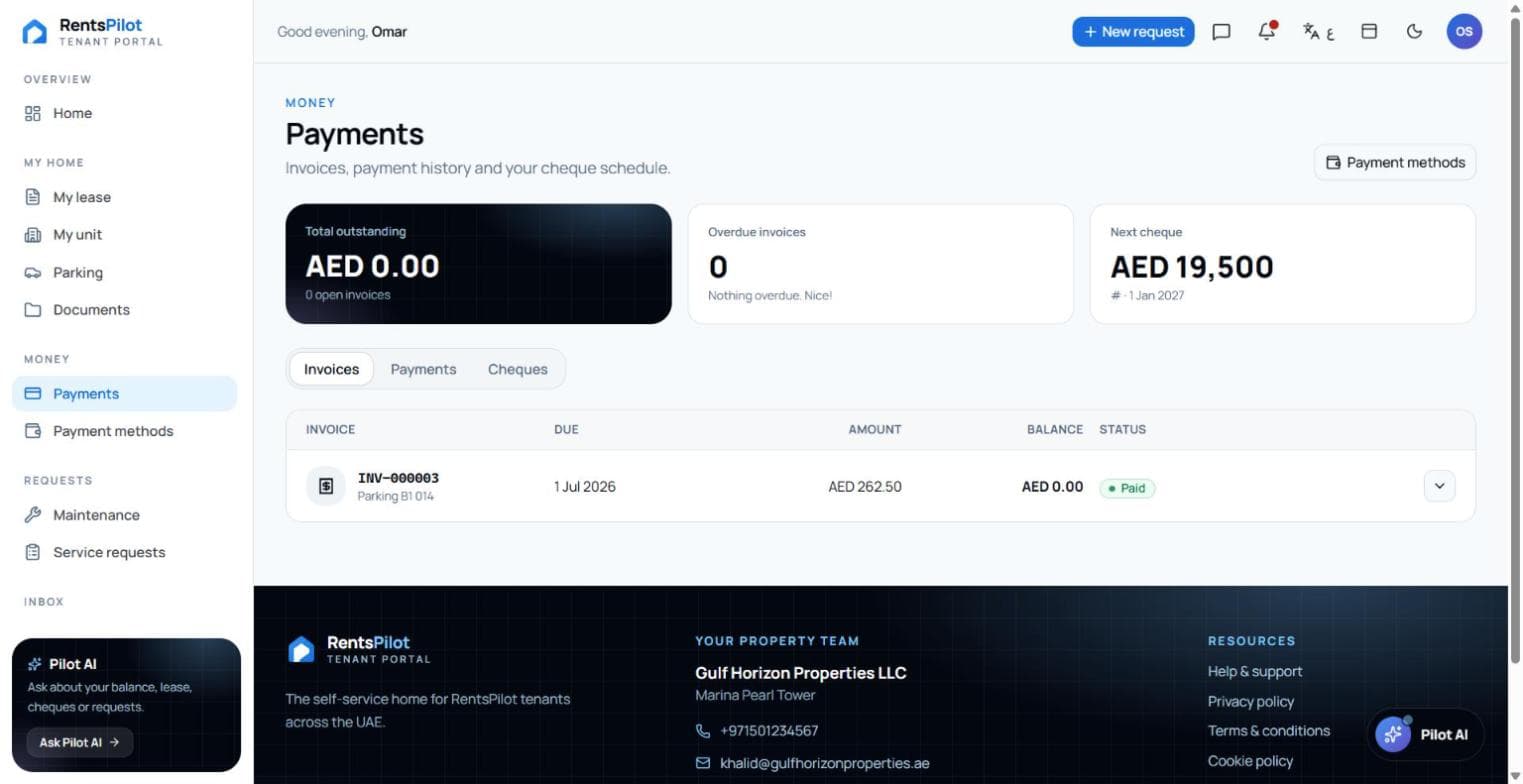Switch to the Cheques tab
This screenshot has width=1523, height=784.
(517, 369)
